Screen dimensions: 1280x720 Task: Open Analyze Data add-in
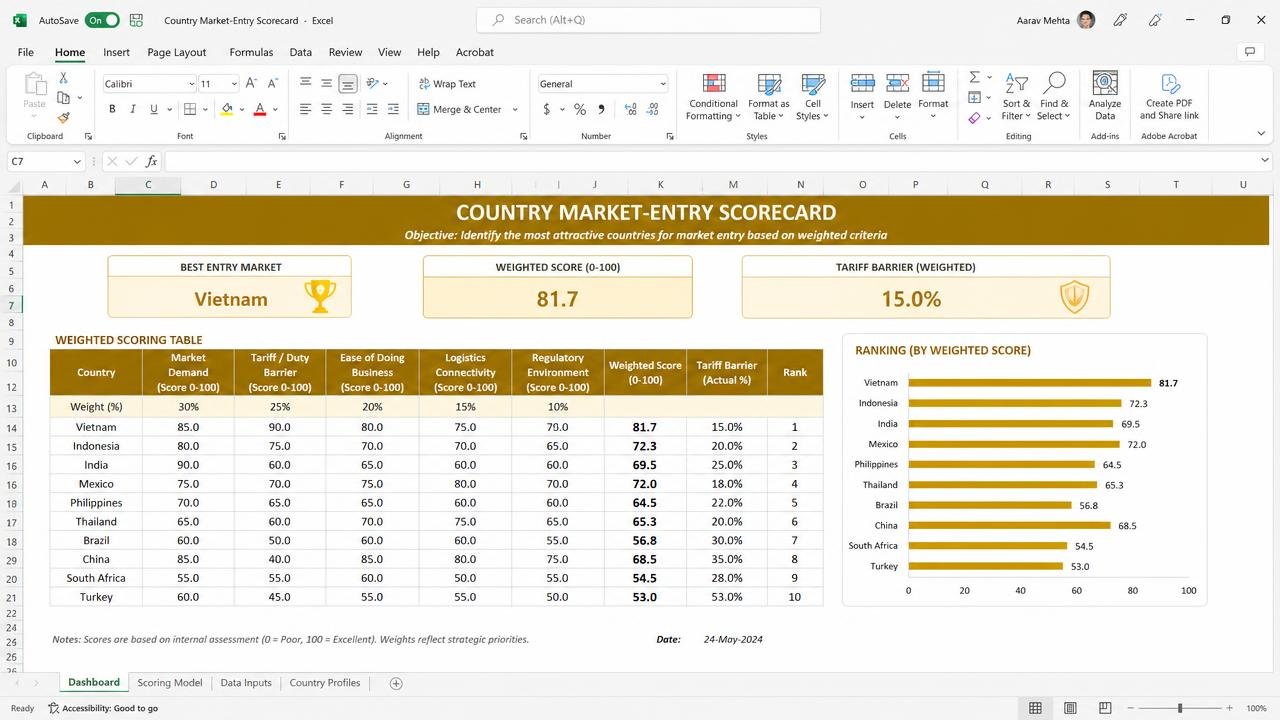[1105, 96]
